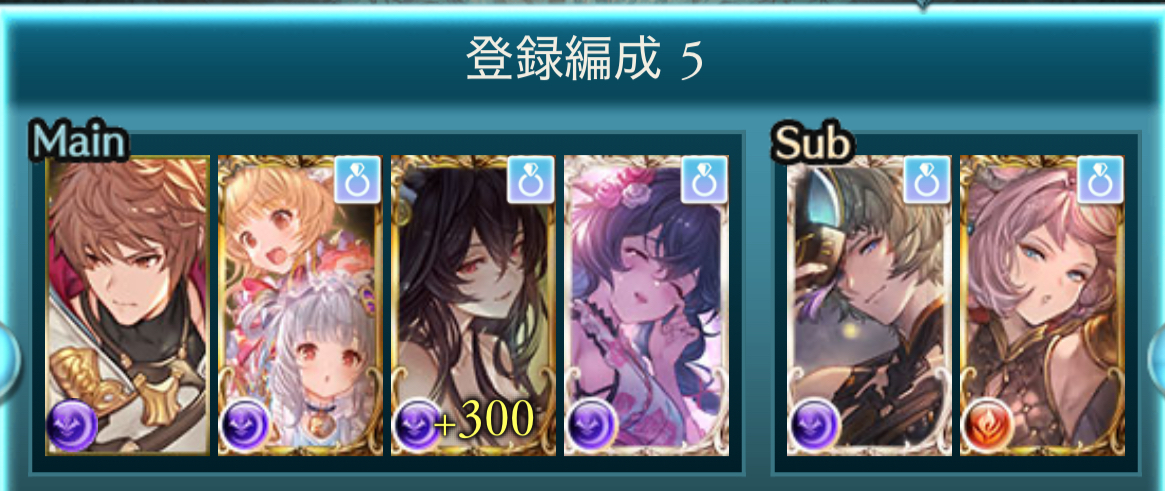Click the dark element icon on the brown-haired hero
The width and height of the screenshot is (1165, 491).
72,425
